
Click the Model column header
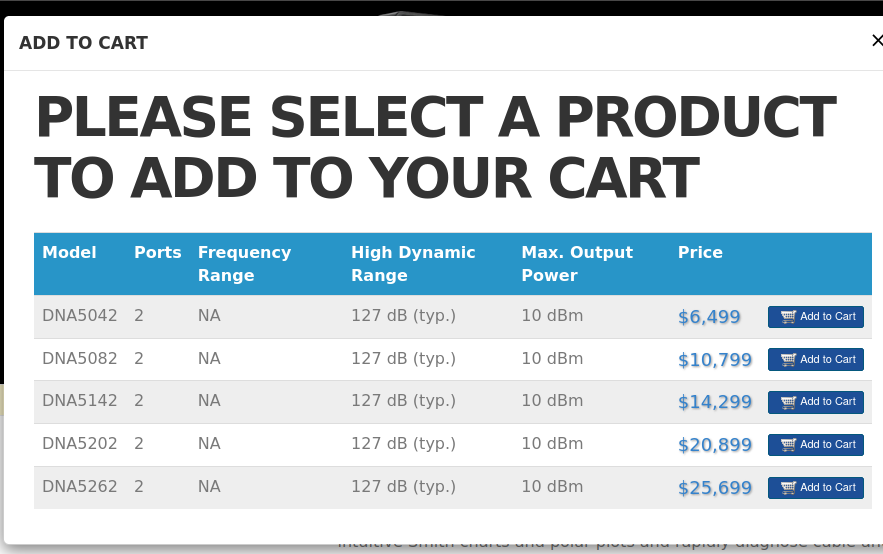coord(69,253)
